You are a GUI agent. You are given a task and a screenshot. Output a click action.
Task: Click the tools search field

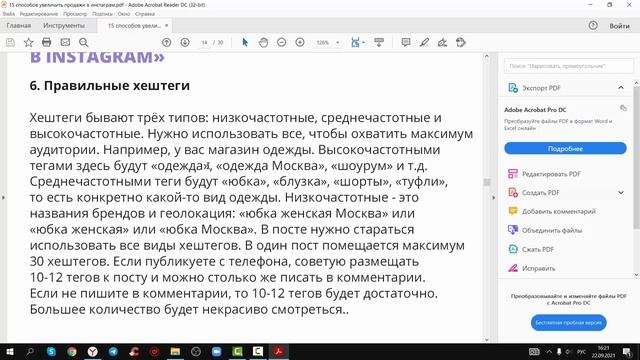[x=568, y=66]
